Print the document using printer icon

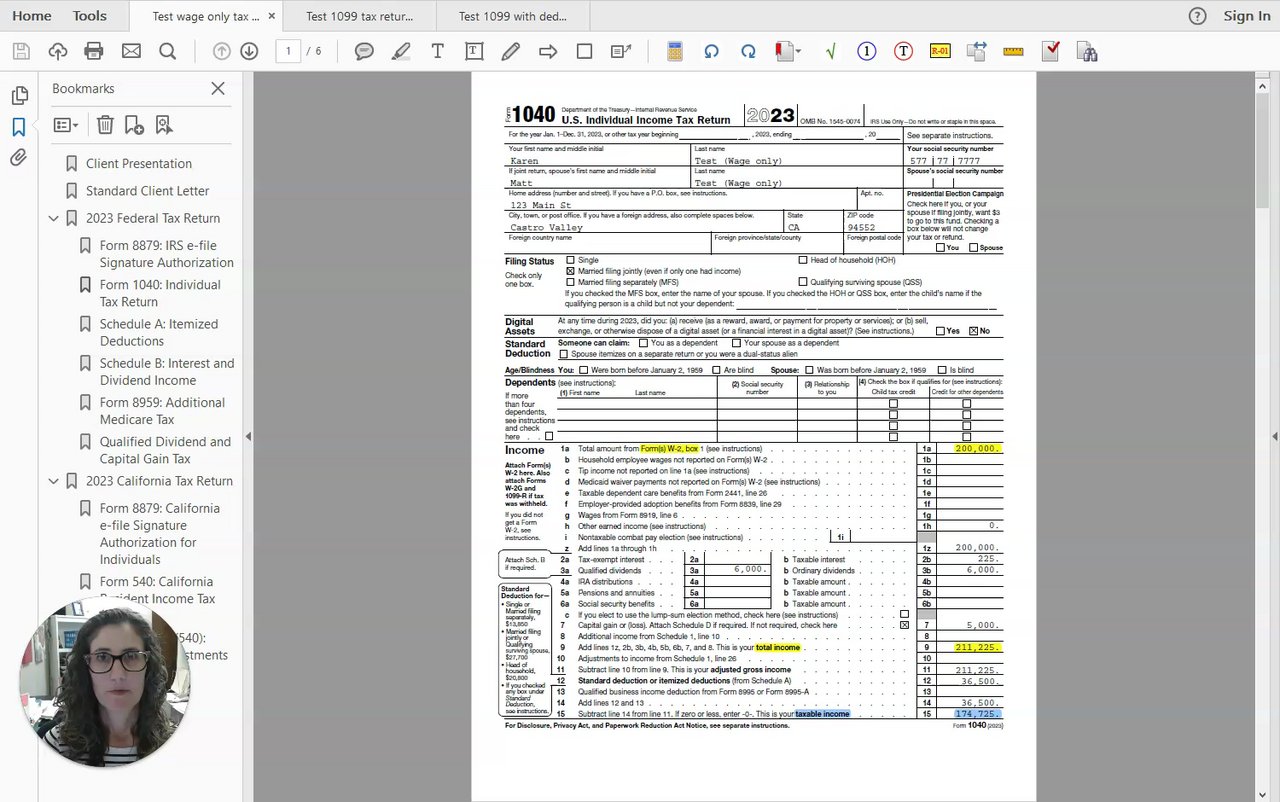click(94, 51)
